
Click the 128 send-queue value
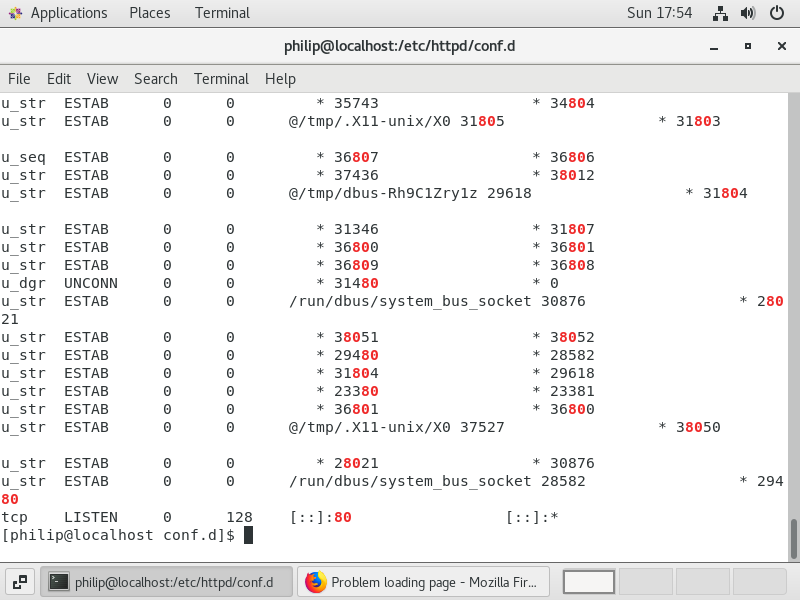pos(239,517)
